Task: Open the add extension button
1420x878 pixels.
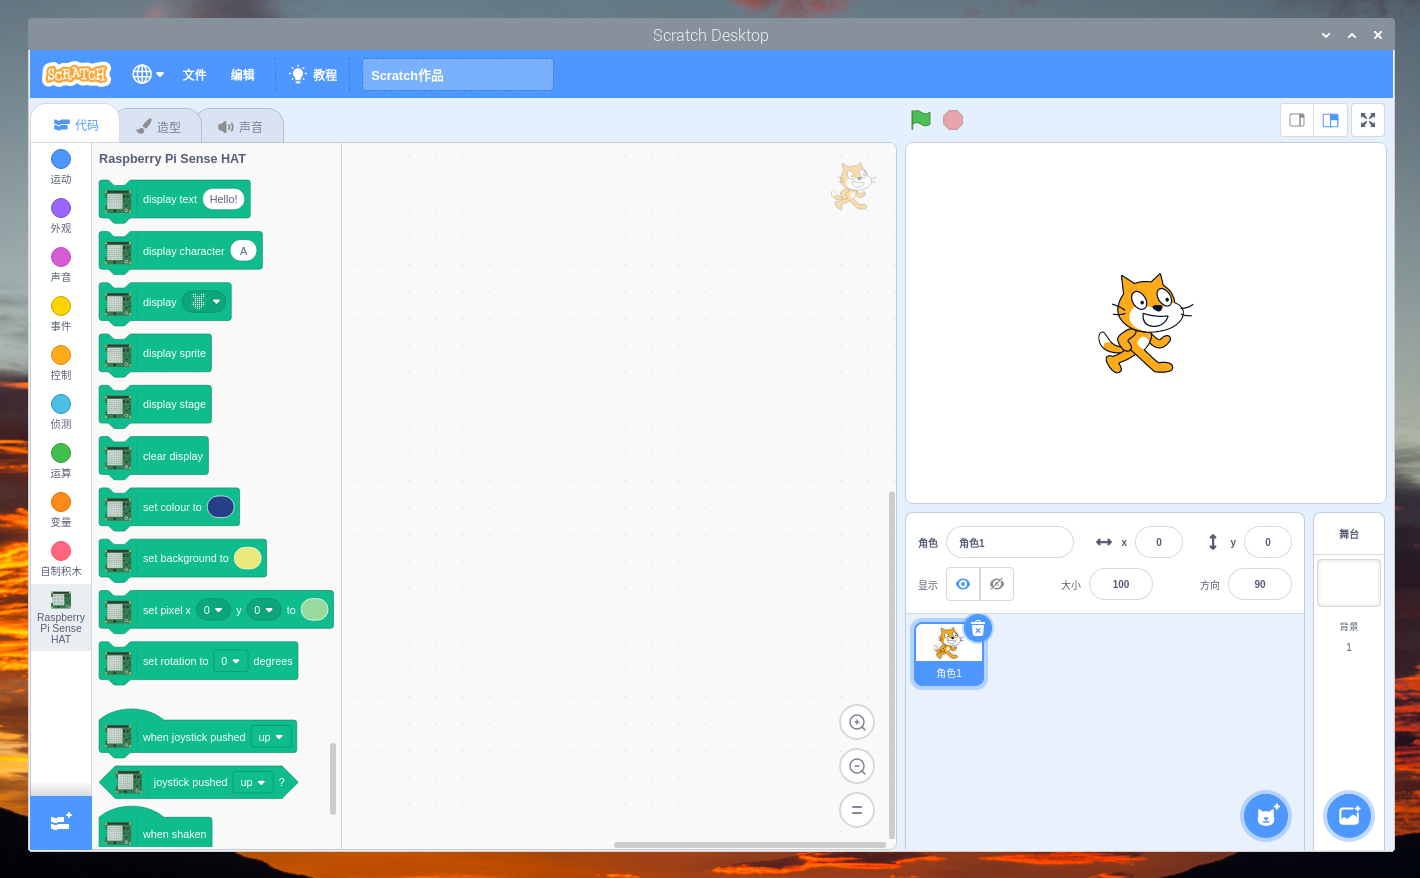Action: pyautogui.click(x=61, y=822)
